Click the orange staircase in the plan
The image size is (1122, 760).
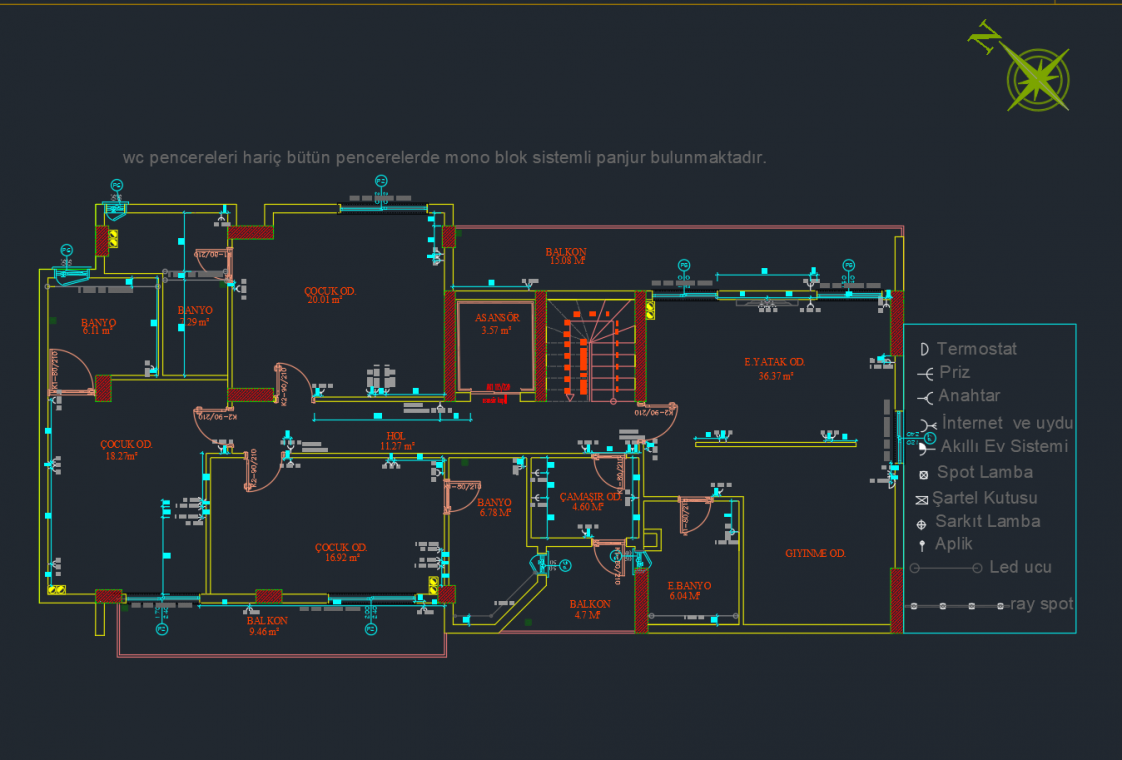point(588,352)
